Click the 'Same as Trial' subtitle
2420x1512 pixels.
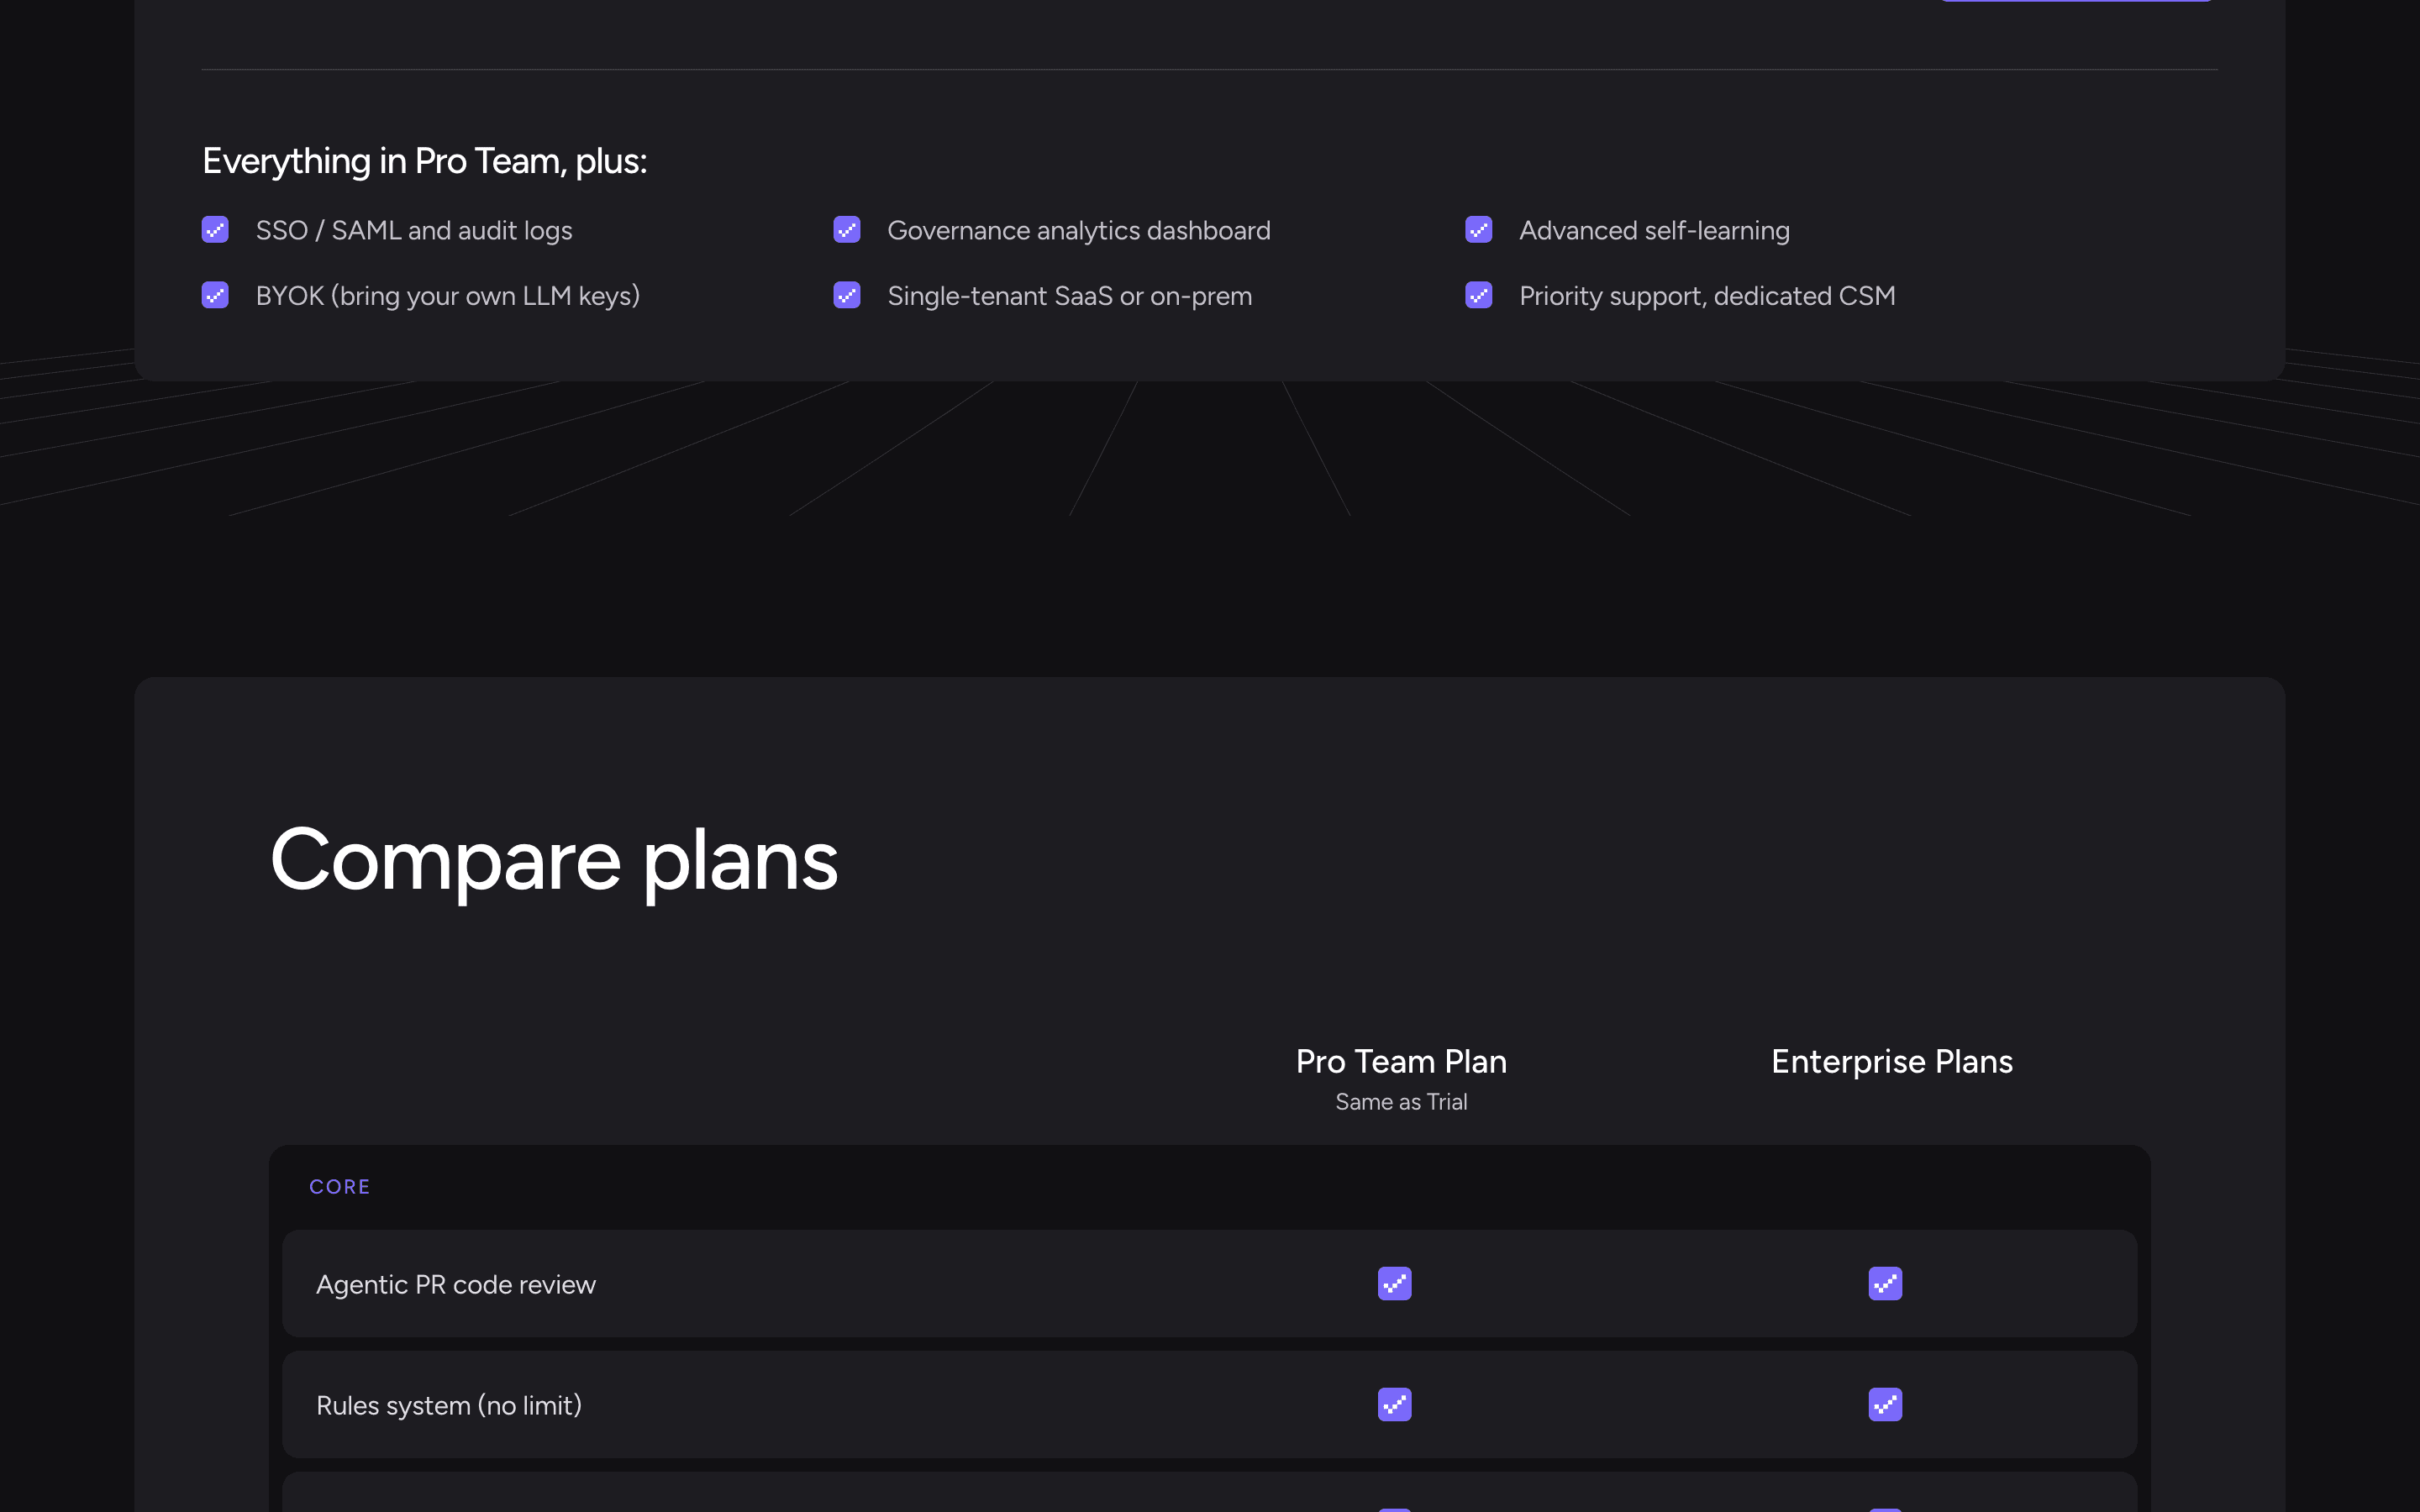pos(1402,1102)
